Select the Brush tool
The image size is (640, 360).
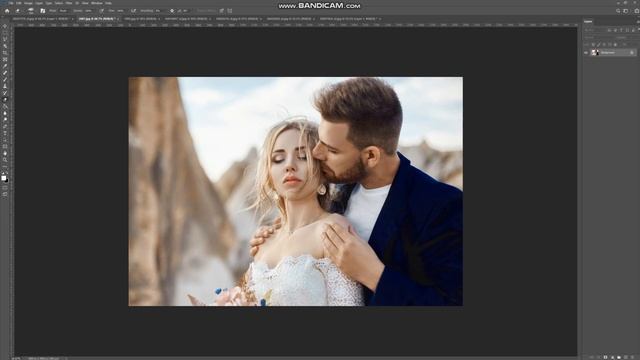[x=5, y=79]
